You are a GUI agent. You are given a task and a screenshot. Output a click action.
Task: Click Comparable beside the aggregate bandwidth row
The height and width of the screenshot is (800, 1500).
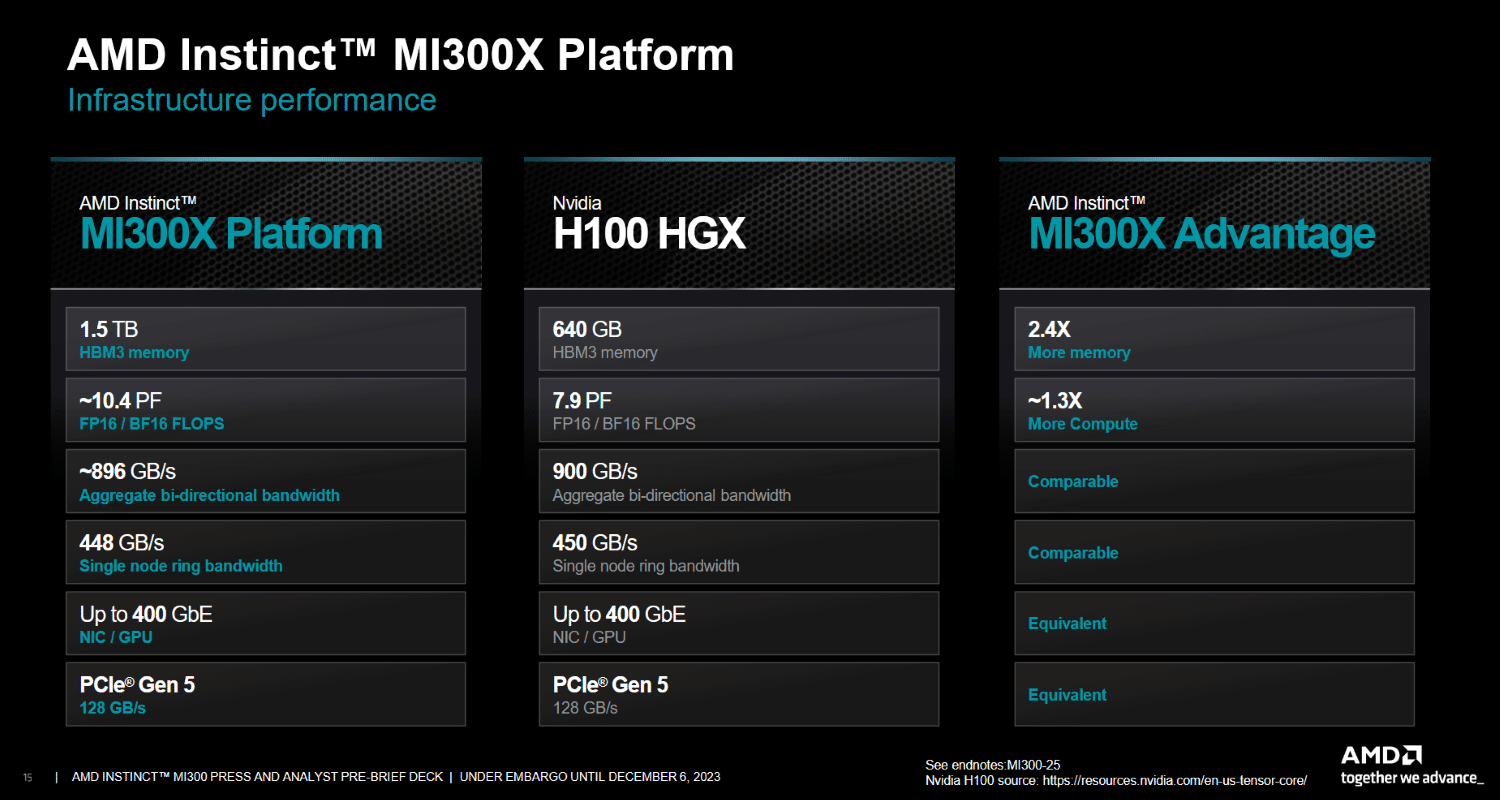[1073, 481]
